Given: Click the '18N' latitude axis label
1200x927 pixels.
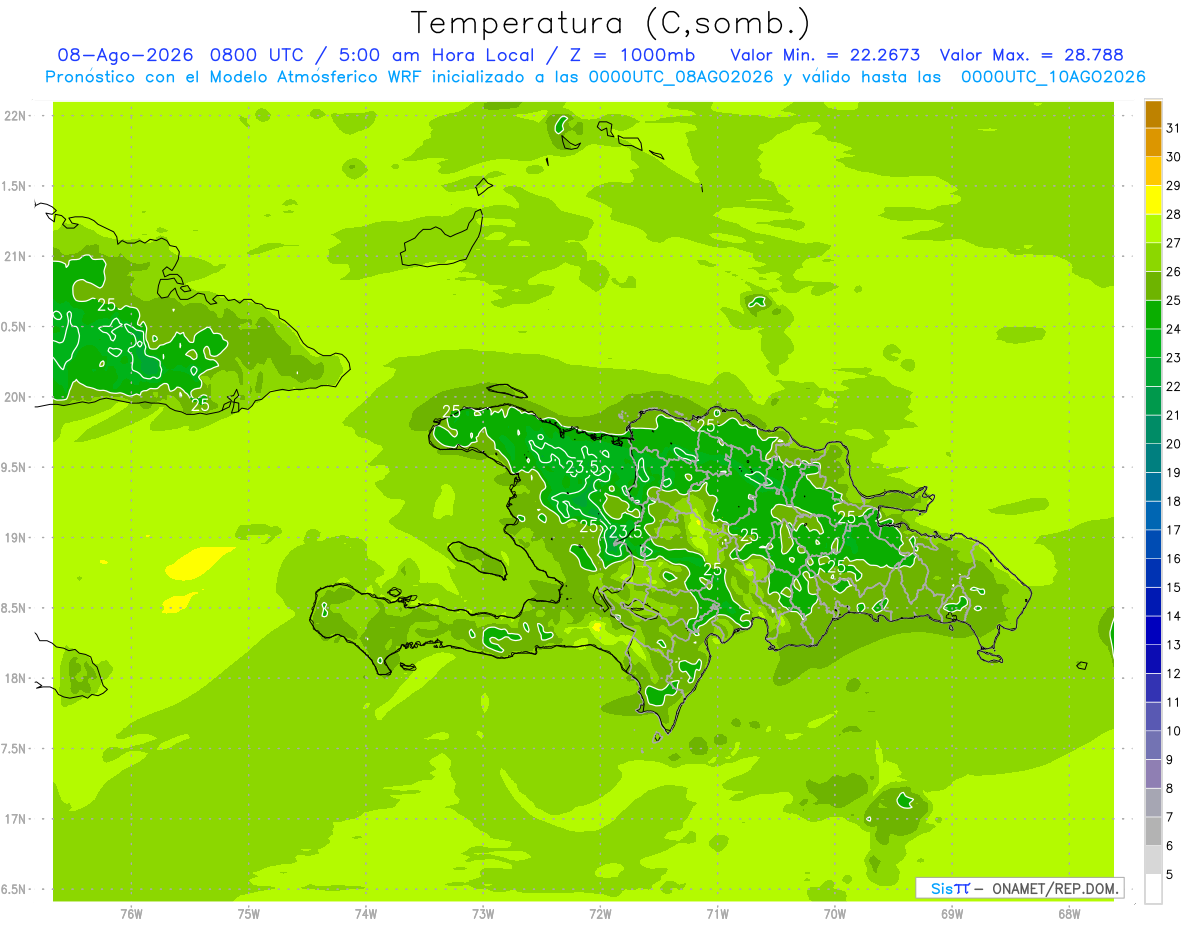Looking at the screenshot, I should pyautogui.click(x=16, y=679).
